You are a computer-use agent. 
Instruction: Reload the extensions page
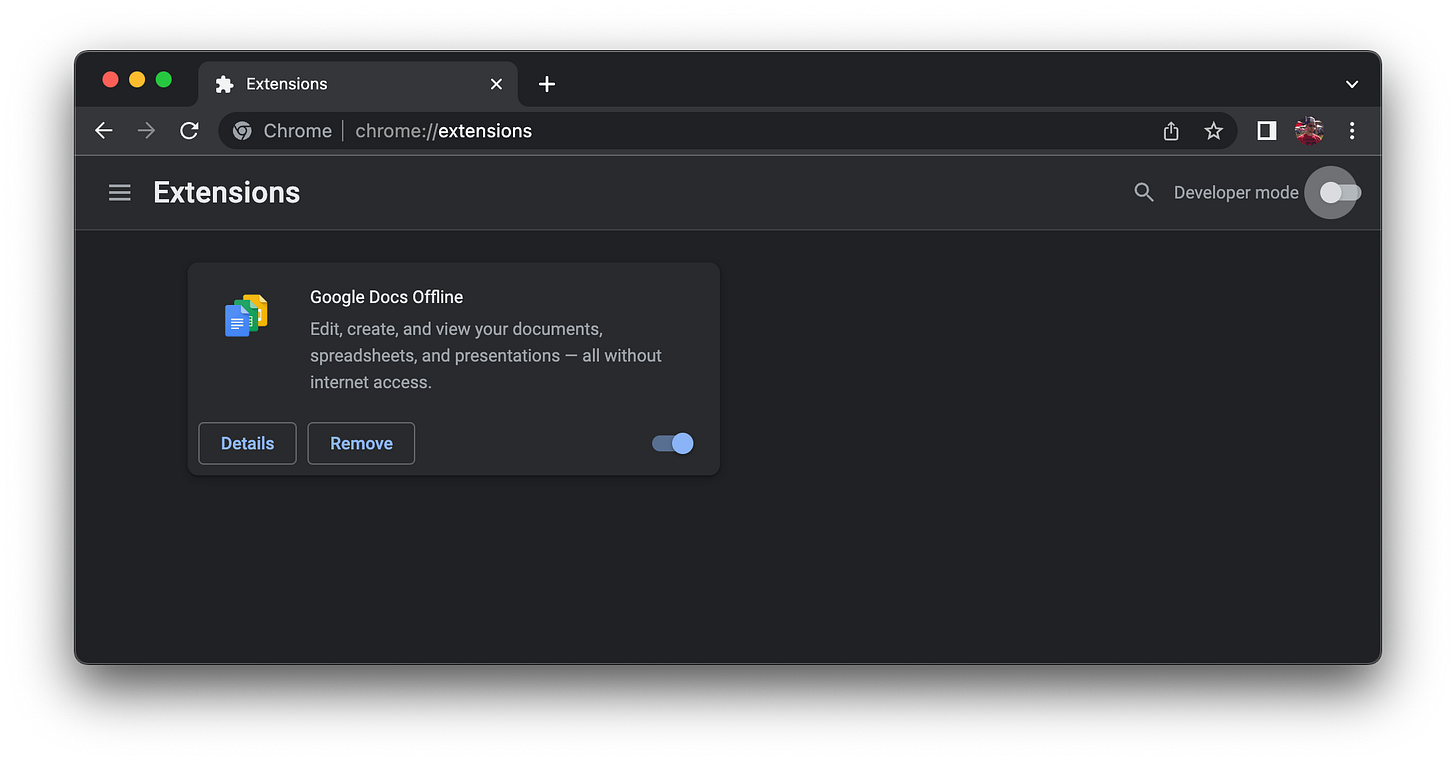189,131
